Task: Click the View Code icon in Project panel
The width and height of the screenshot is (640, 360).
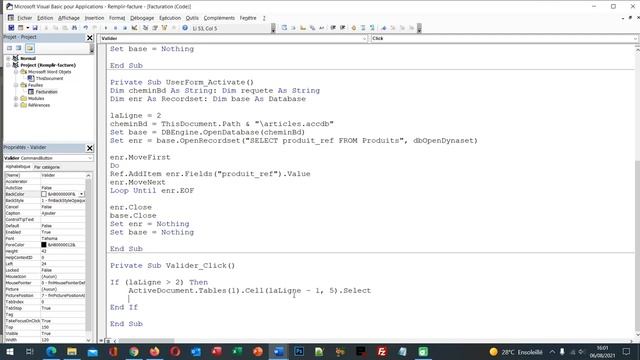Action: coord(9,48)
